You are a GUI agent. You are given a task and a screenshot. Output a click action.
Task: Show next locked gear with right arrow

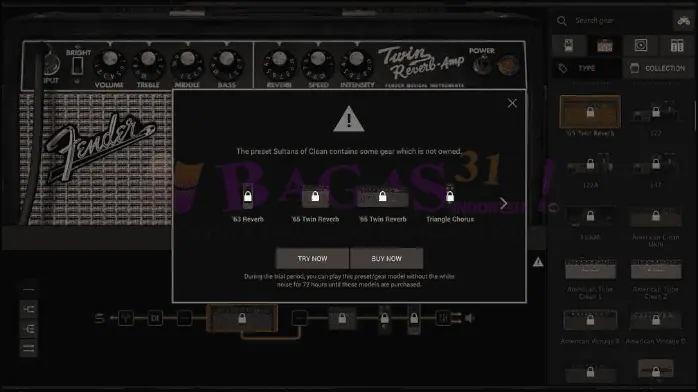click(x=503, y=203)
